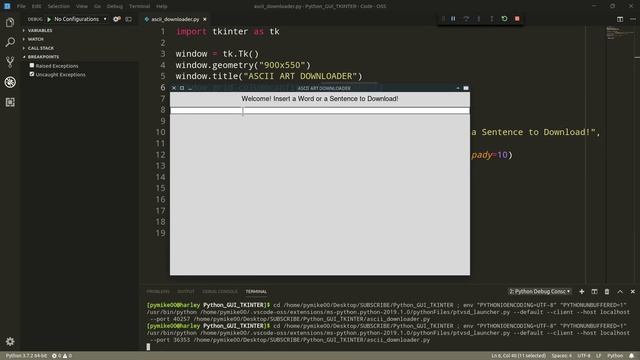Viewport: 640px width, 360px height.
Task: Open the Selection menu
Action: point(58,6)
